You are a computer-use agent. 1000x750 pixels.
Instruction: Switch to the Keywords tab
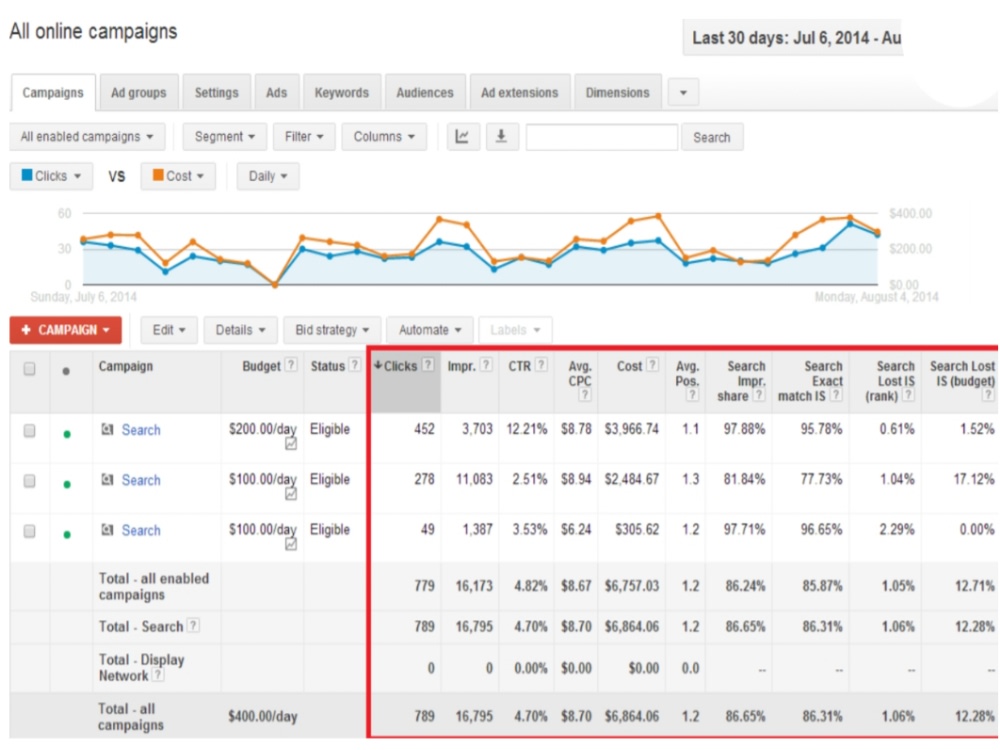(x=342, y=92)
